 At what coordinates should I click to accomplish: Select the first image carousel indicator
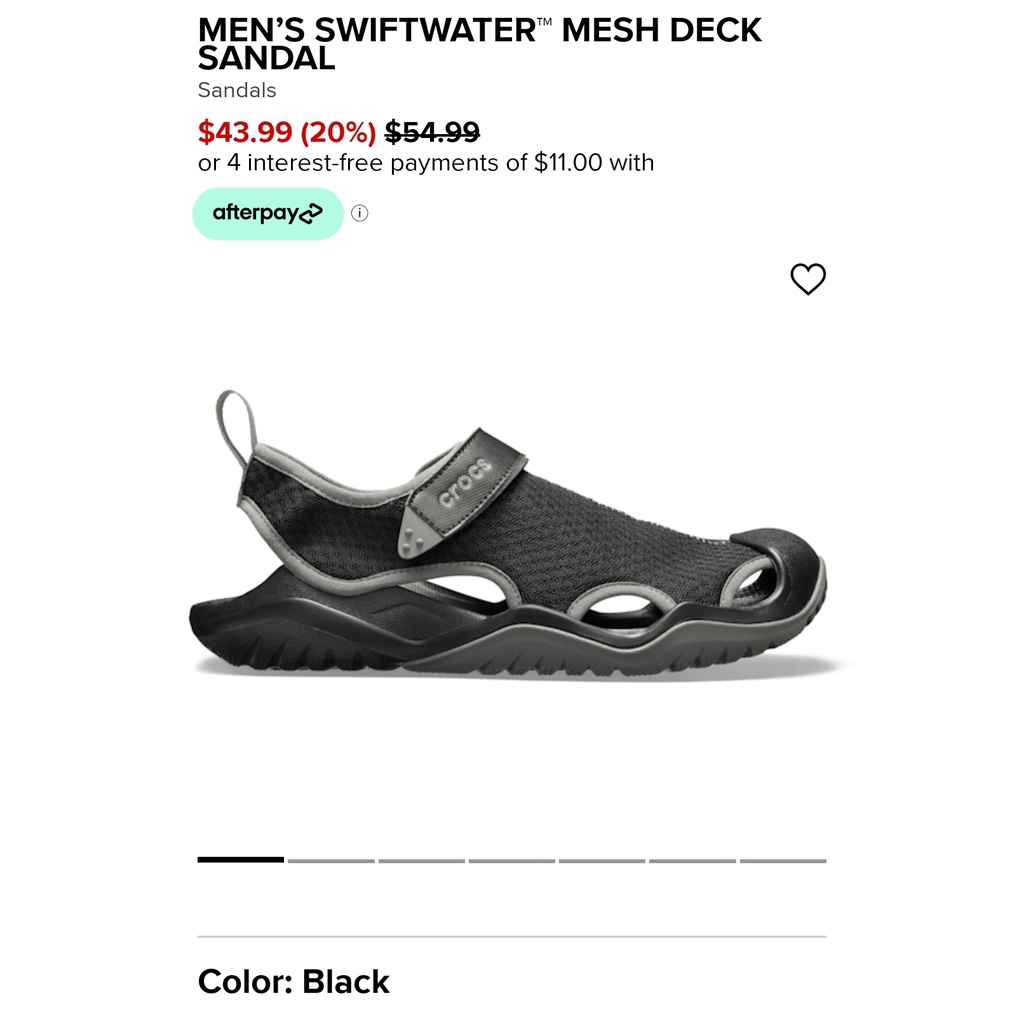[241, 860]
